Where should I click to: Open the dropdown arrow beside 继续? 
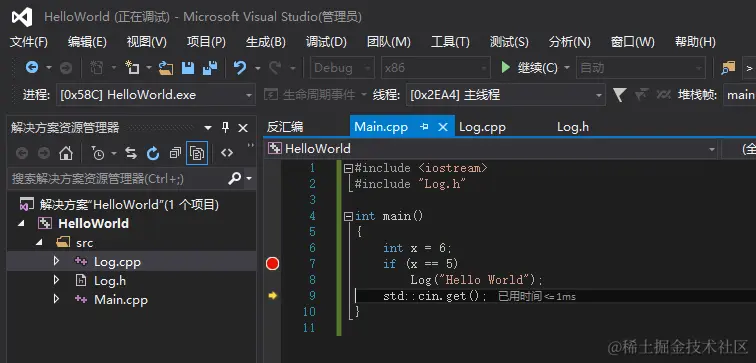[x=567, y=68]
